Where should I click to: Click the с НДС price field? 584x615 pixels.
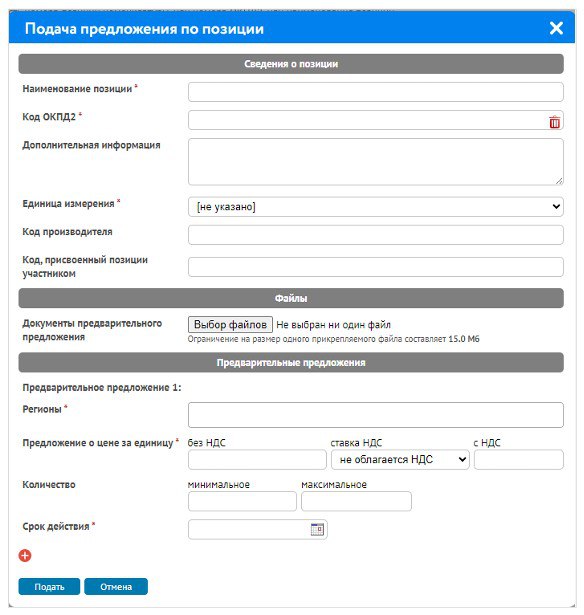(x=519, y=459)
